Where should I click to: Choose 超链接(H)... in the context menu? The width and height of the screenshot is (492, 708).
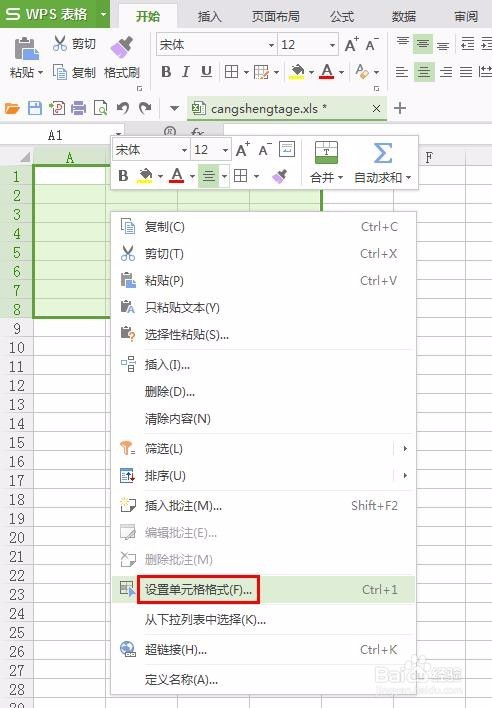pos(263,650)
